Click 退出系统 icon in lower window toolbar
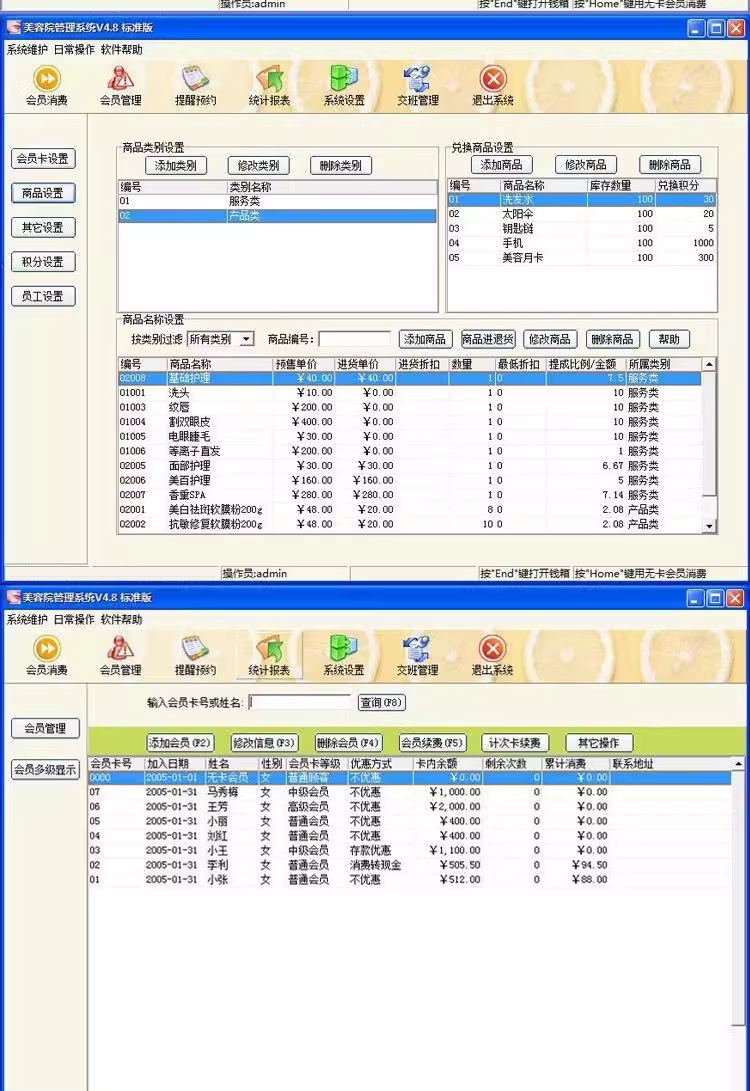Image resolution: width=750 pixels, height=1091 pixels. click(x=493, y=655)
